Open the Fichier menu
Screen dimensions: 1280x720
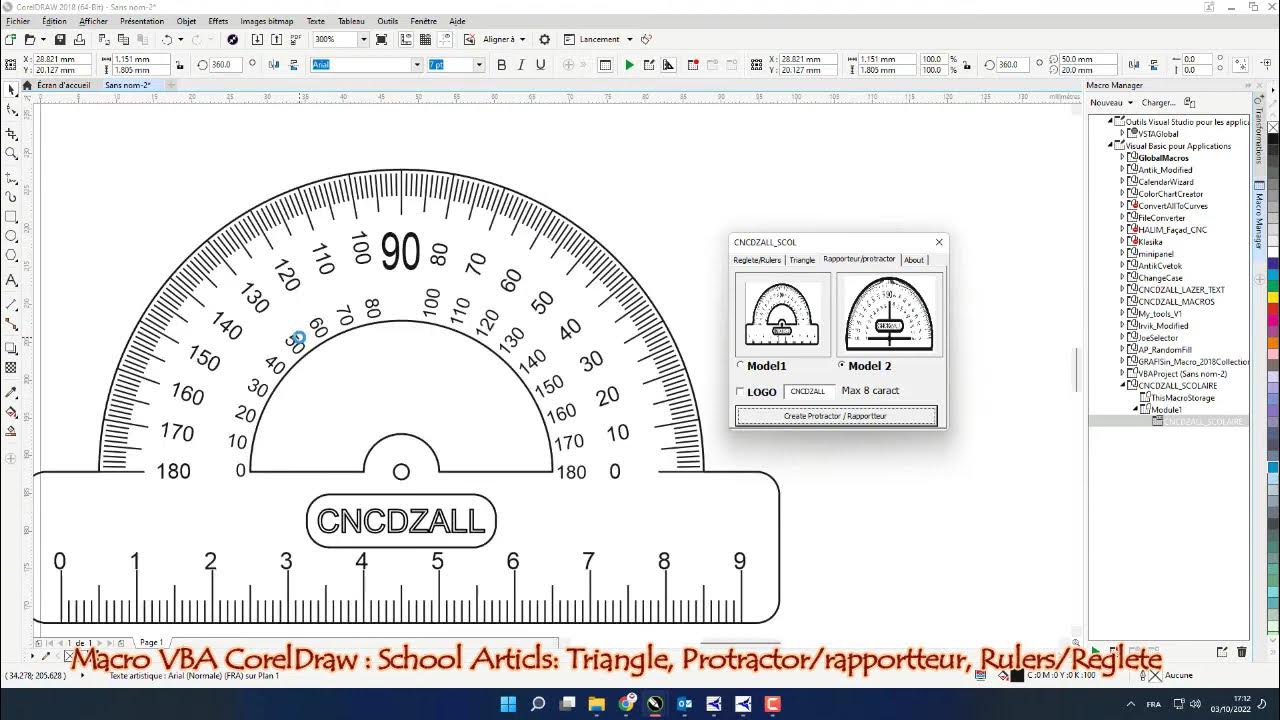click(18, 21)
